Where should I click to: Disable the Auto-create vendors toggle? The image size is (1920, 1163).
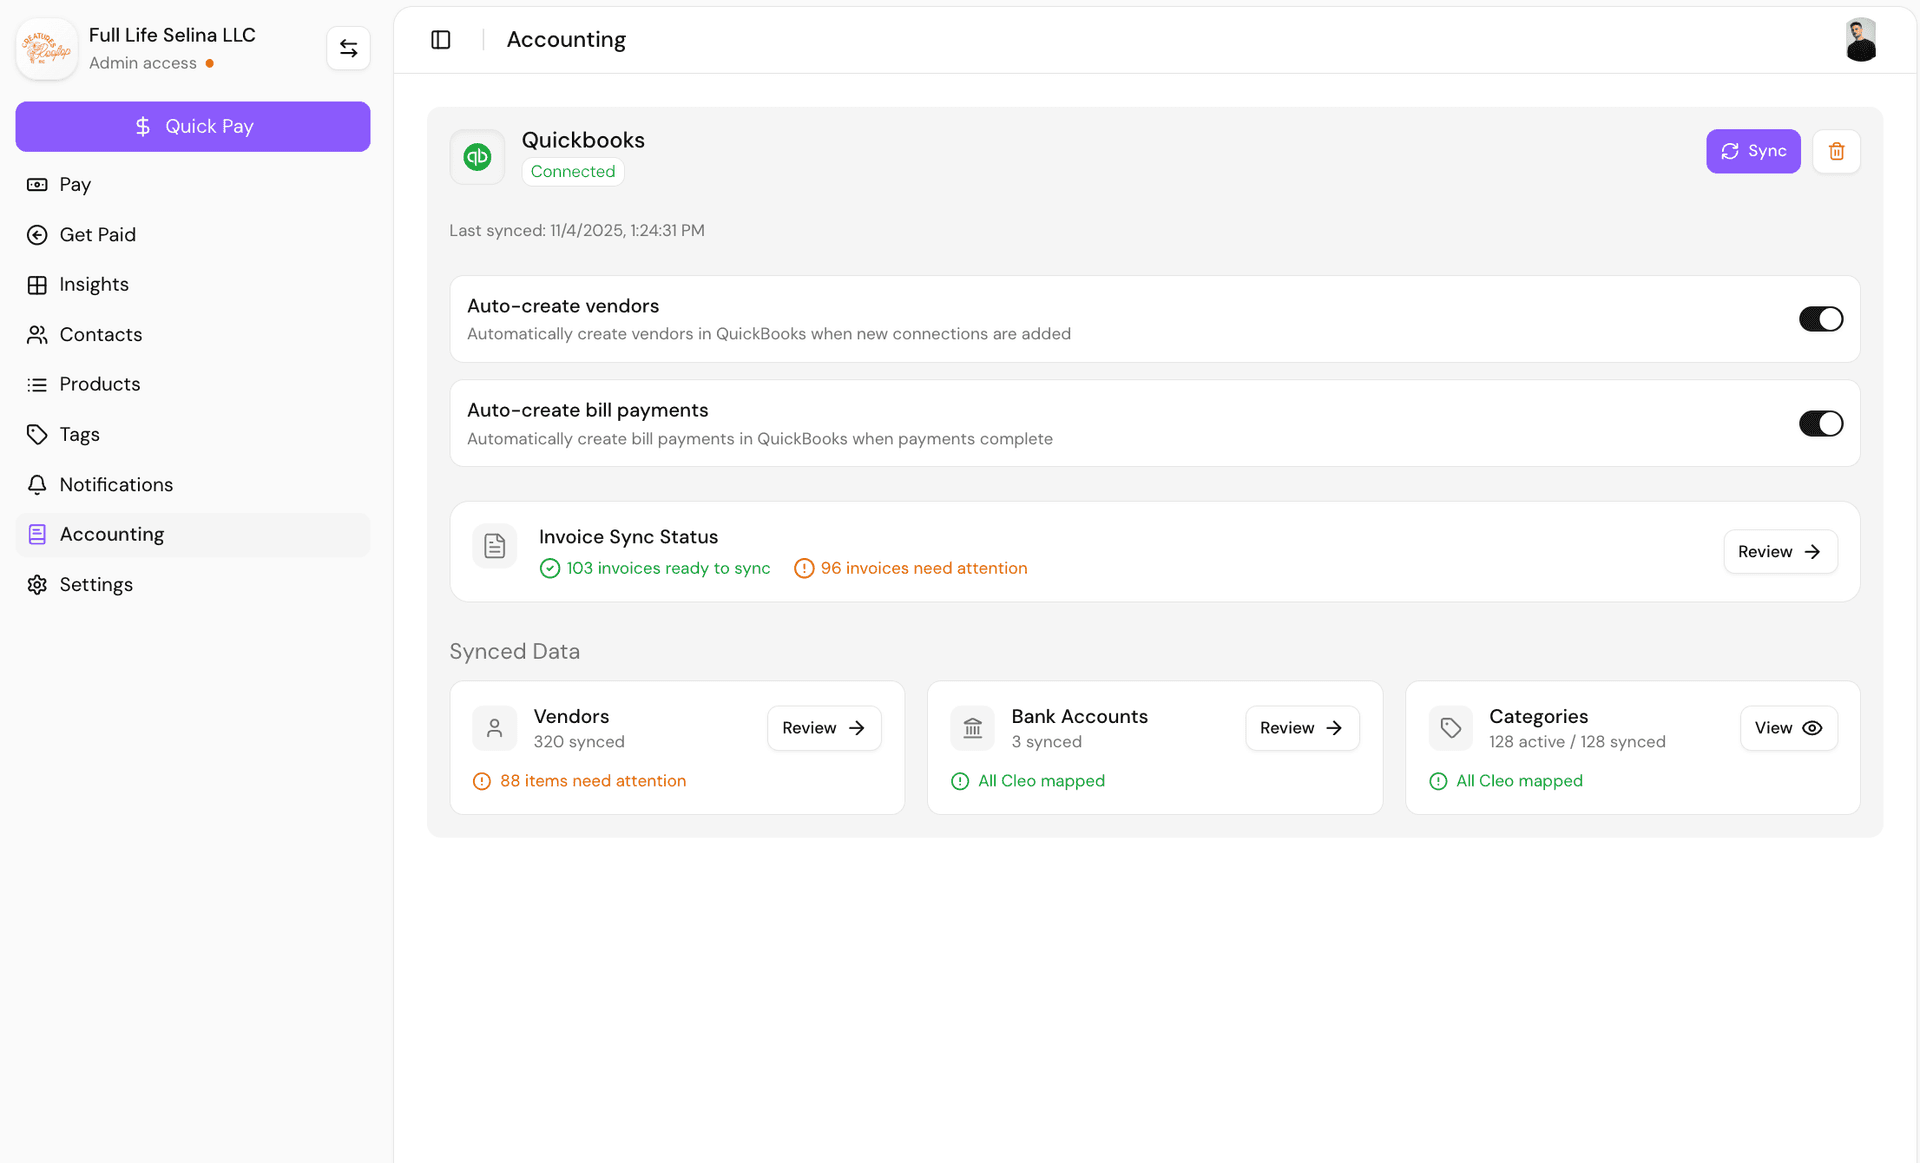[1820, 318]
